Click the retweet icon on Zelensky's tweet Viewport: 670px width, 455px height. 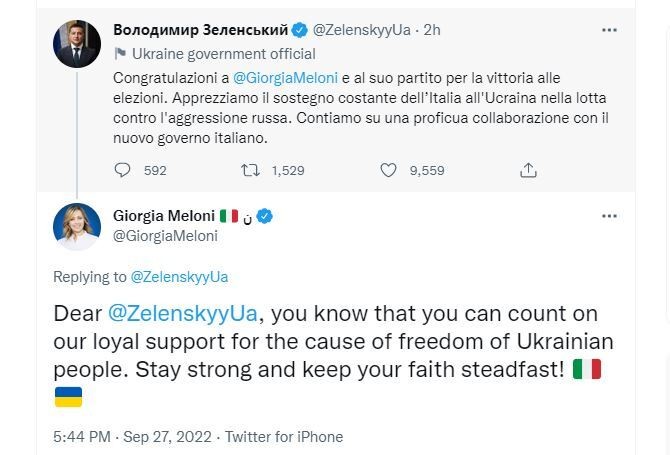click(251, 171)
